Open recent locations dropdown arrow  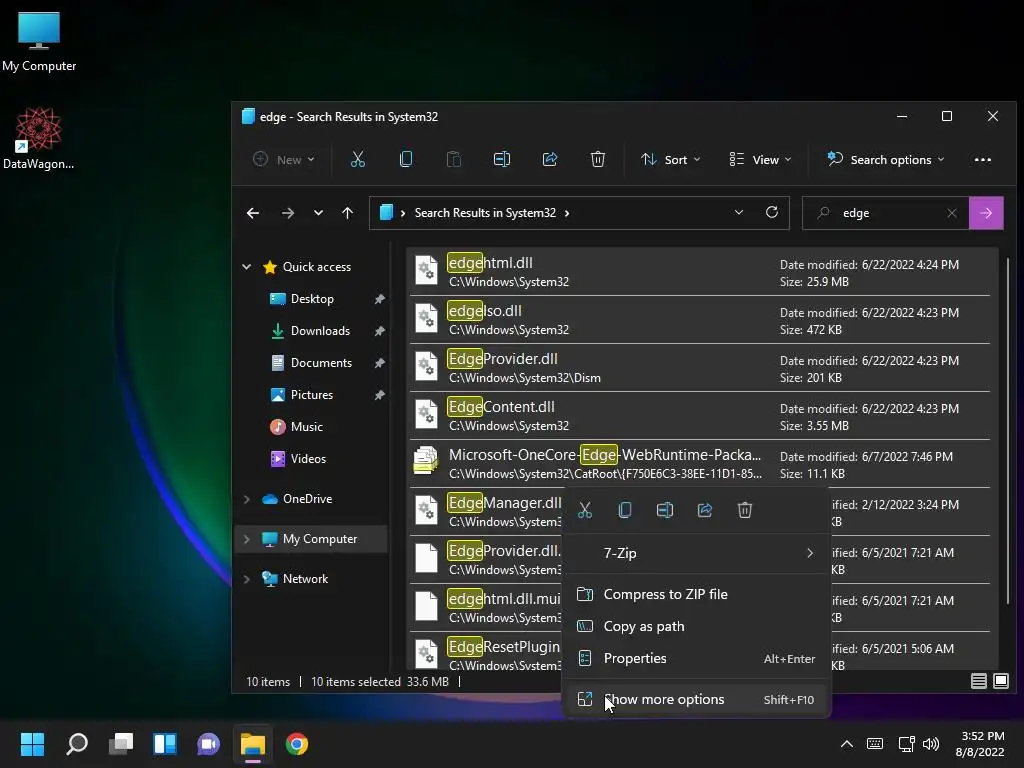coord(318,213)
